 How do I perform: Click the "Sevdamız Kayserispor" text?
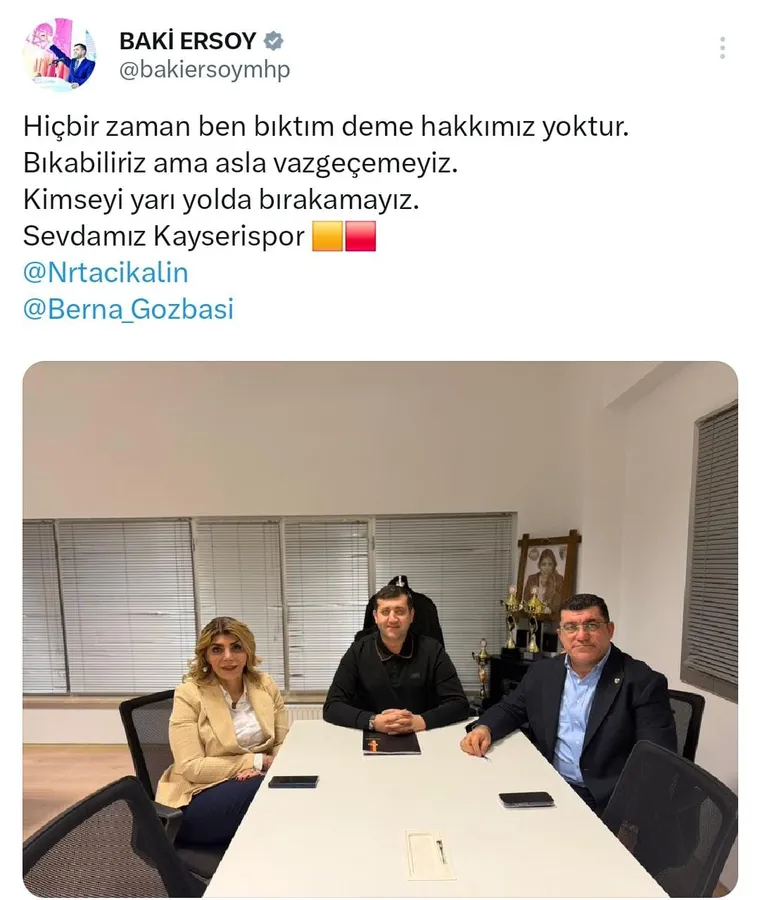click(x=164, y=236)
